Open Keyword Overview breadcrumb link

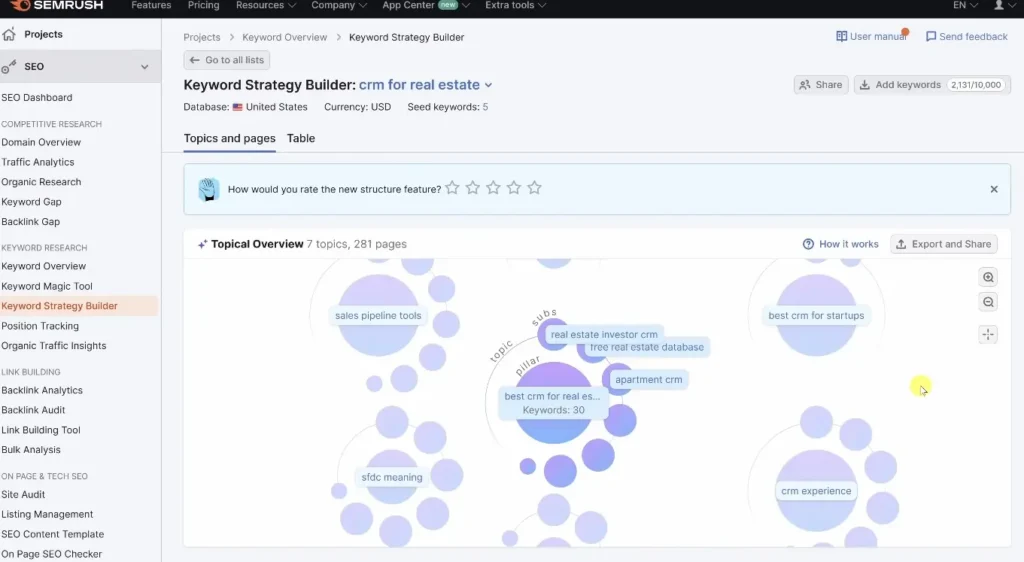pyautogui.click(x=285, y=37)
